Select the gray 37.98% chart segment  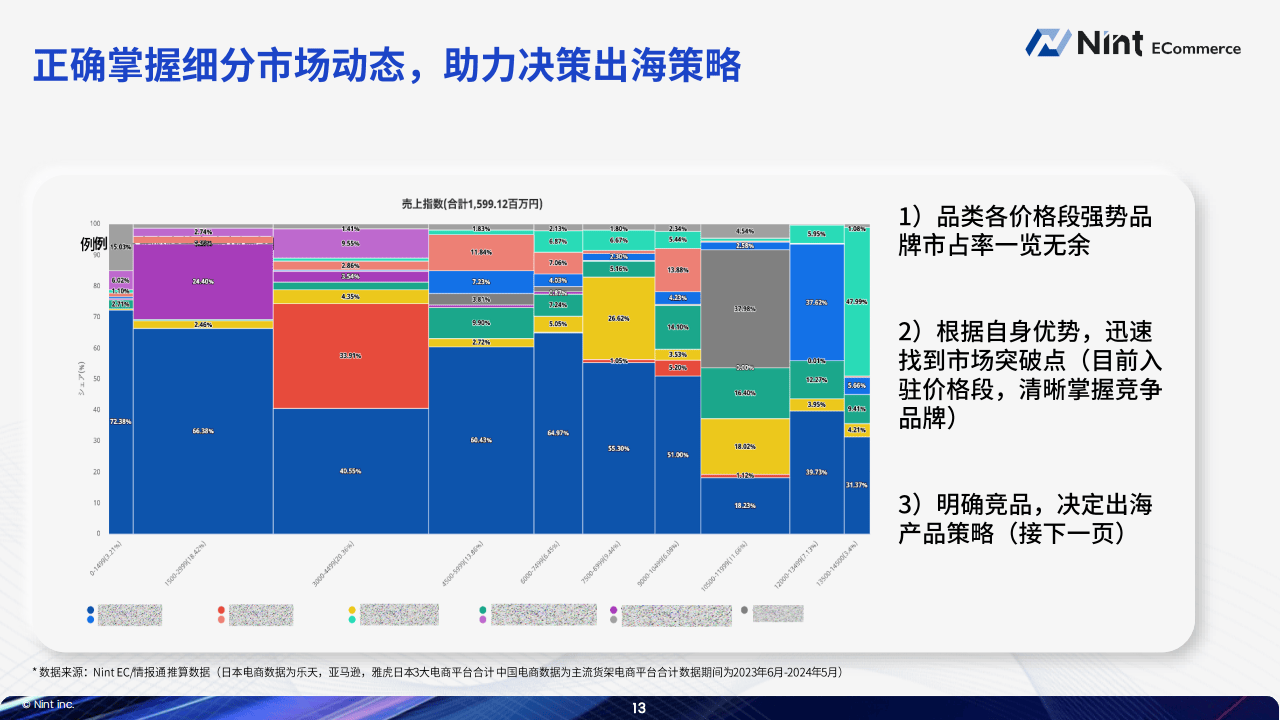745,309
